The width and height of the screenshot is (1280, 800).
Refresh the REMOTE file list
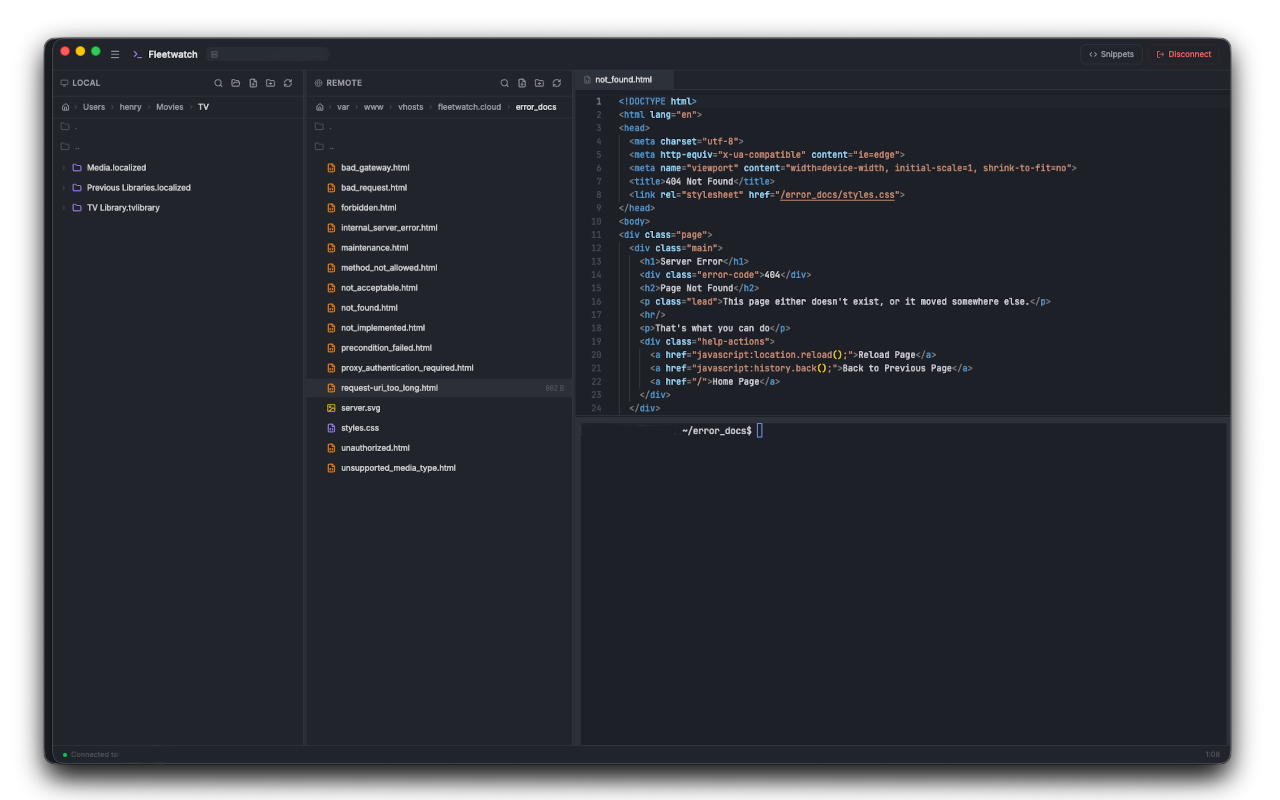coord(557,83)
